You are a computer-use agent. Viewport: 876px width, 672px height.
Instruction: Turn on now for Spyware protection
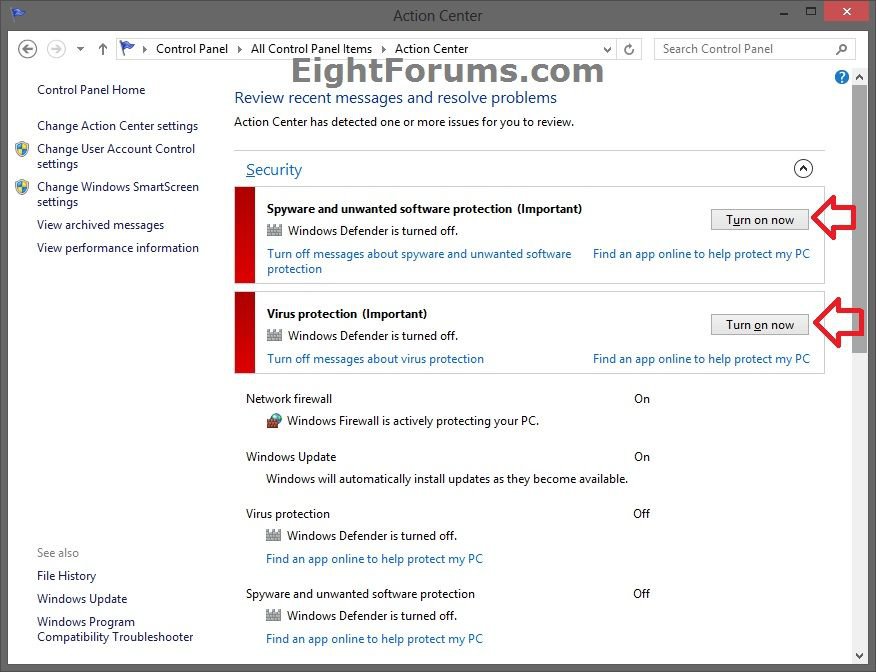(x=760, y=220)
